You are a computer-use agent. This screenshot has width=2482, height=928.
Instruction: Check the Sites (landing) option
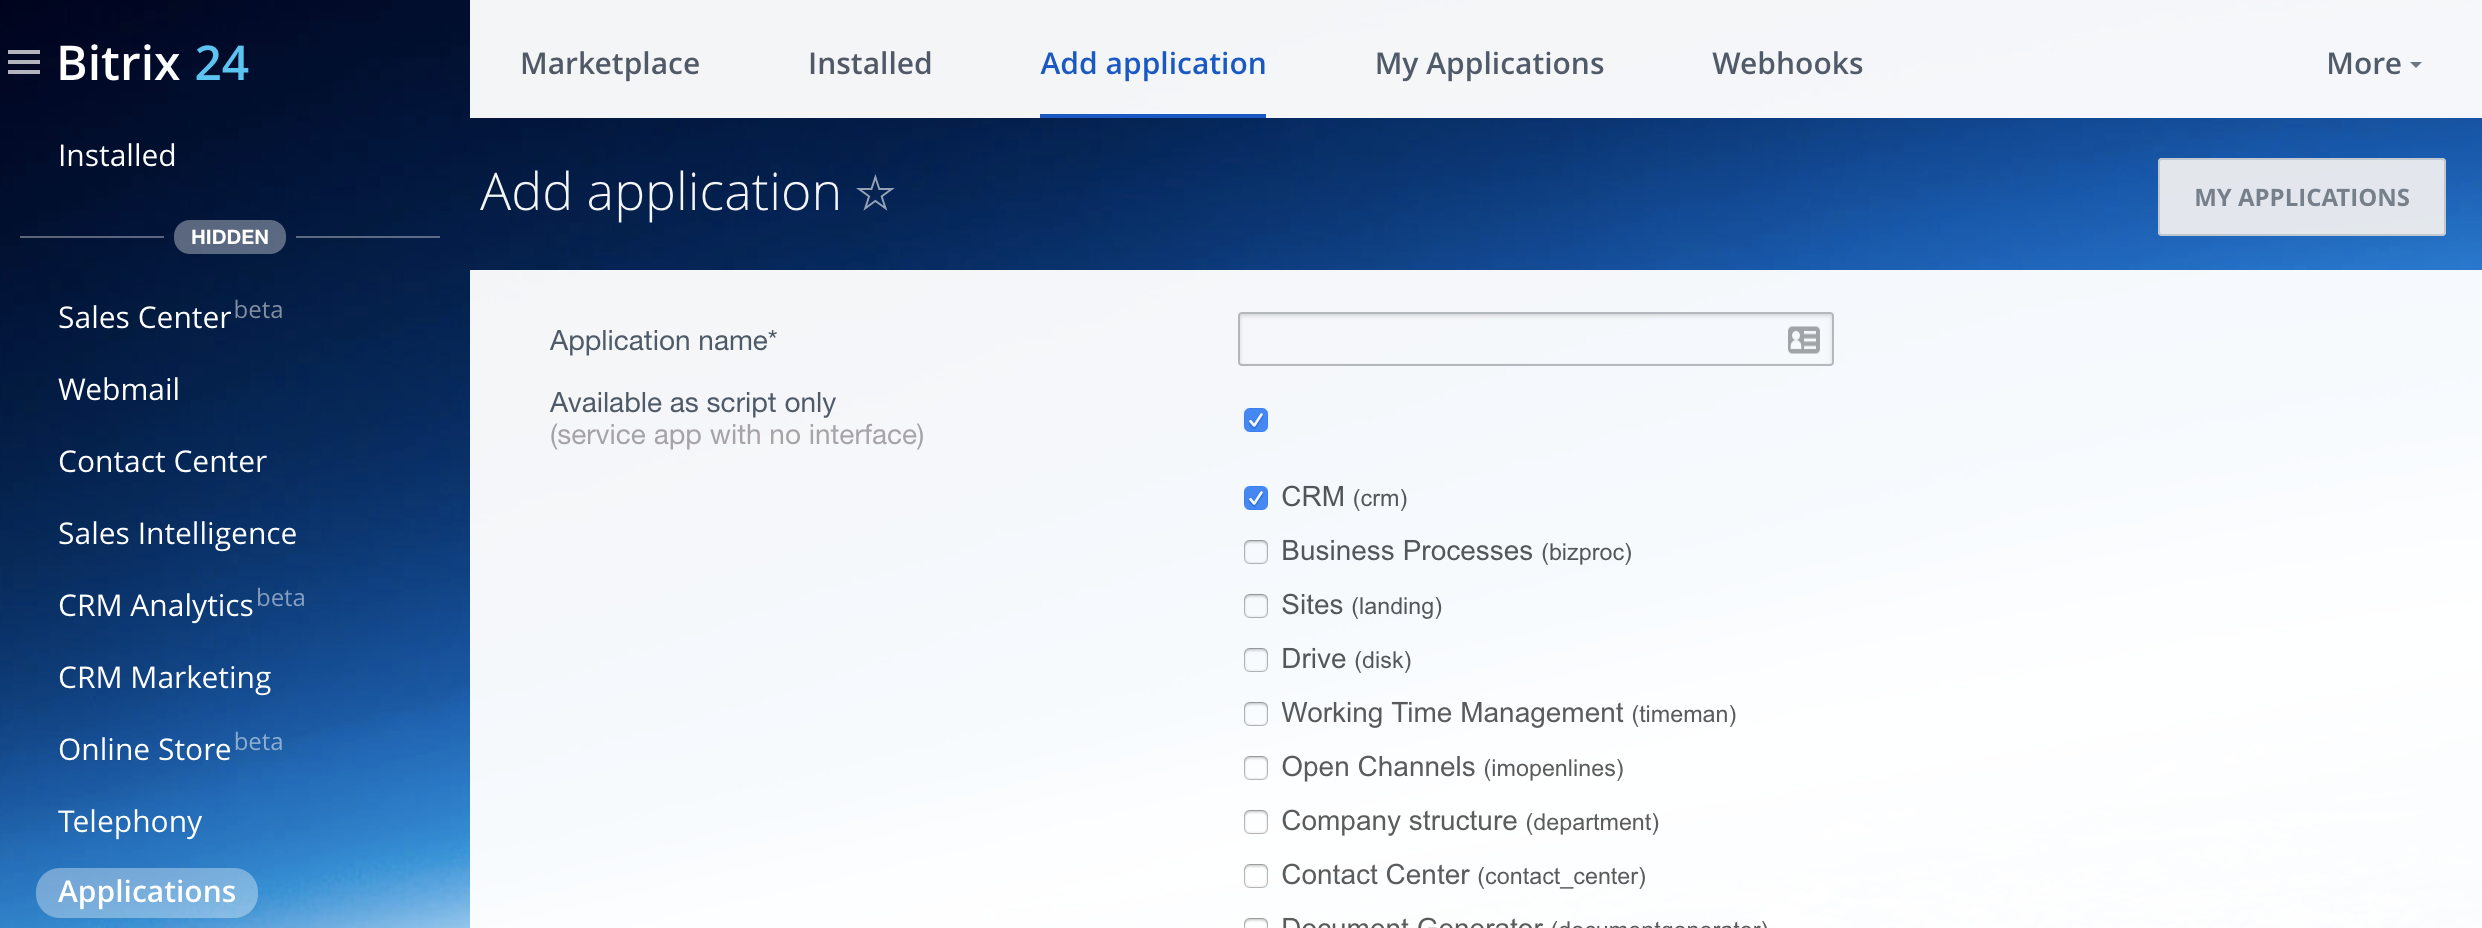pyautogui.click(x=1256, y=606)
